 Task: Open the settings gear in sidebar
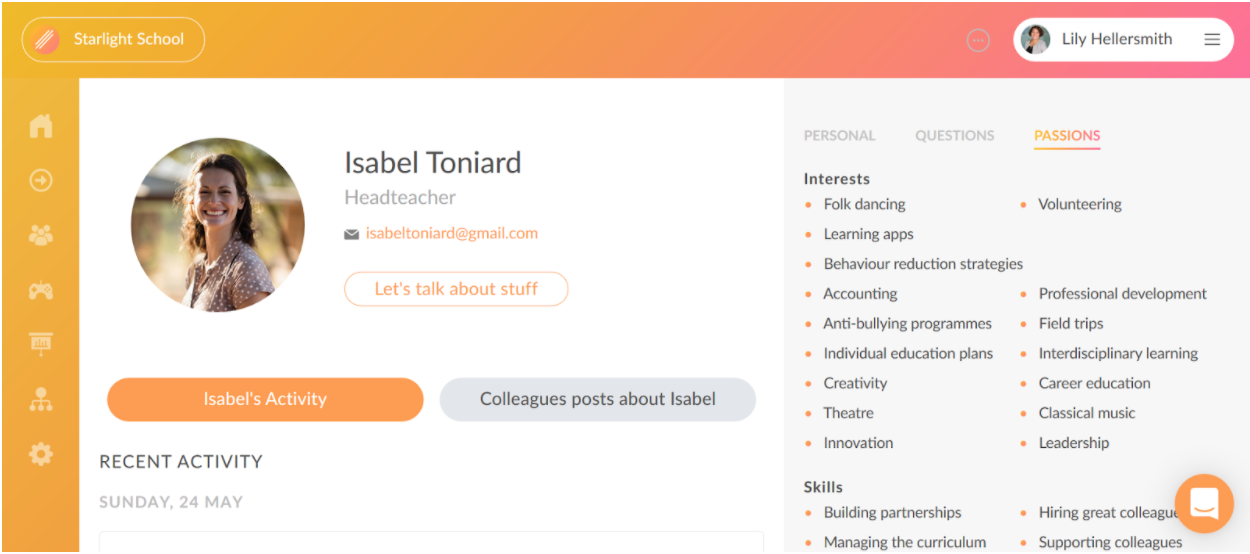pyautogui.click(x=40, y=455)
